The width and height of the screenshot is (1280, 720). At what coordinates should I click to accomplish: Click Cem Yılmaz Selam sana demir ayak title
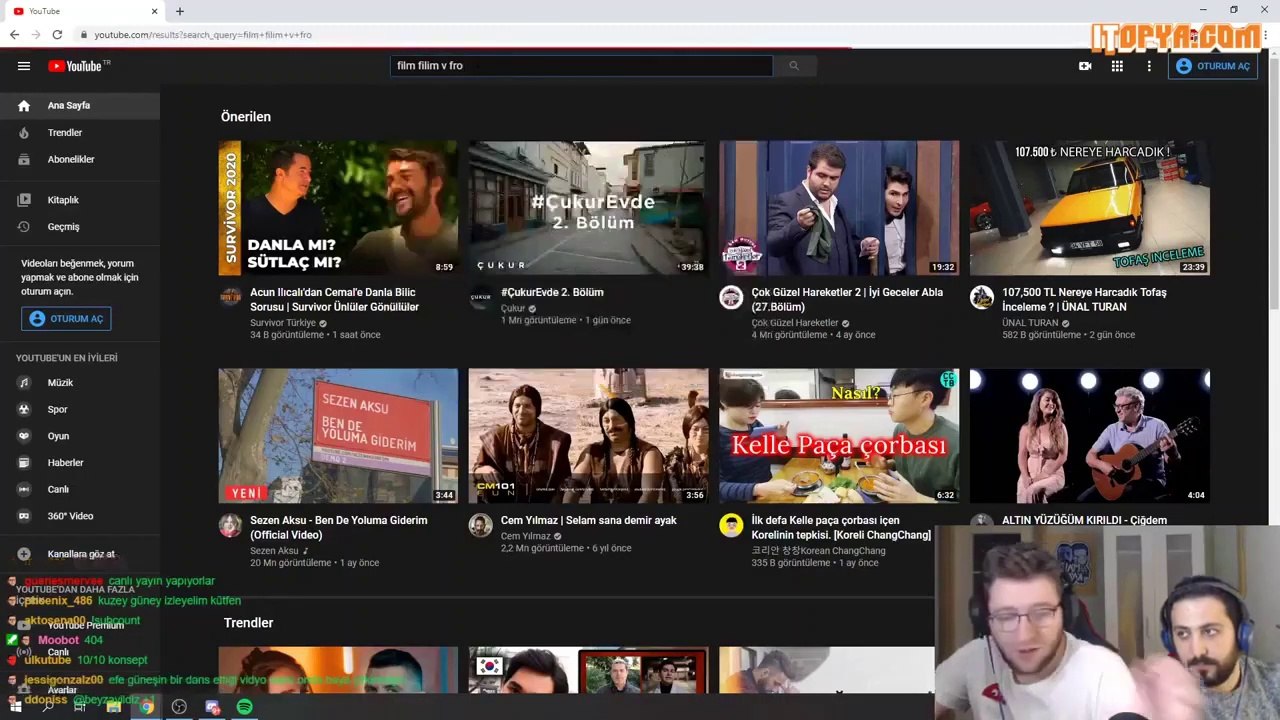click(589, 521)
